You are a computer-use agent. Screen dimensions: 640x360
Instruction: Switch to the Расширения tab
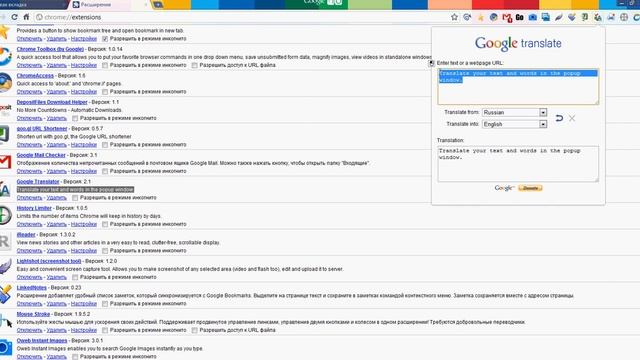109,4
